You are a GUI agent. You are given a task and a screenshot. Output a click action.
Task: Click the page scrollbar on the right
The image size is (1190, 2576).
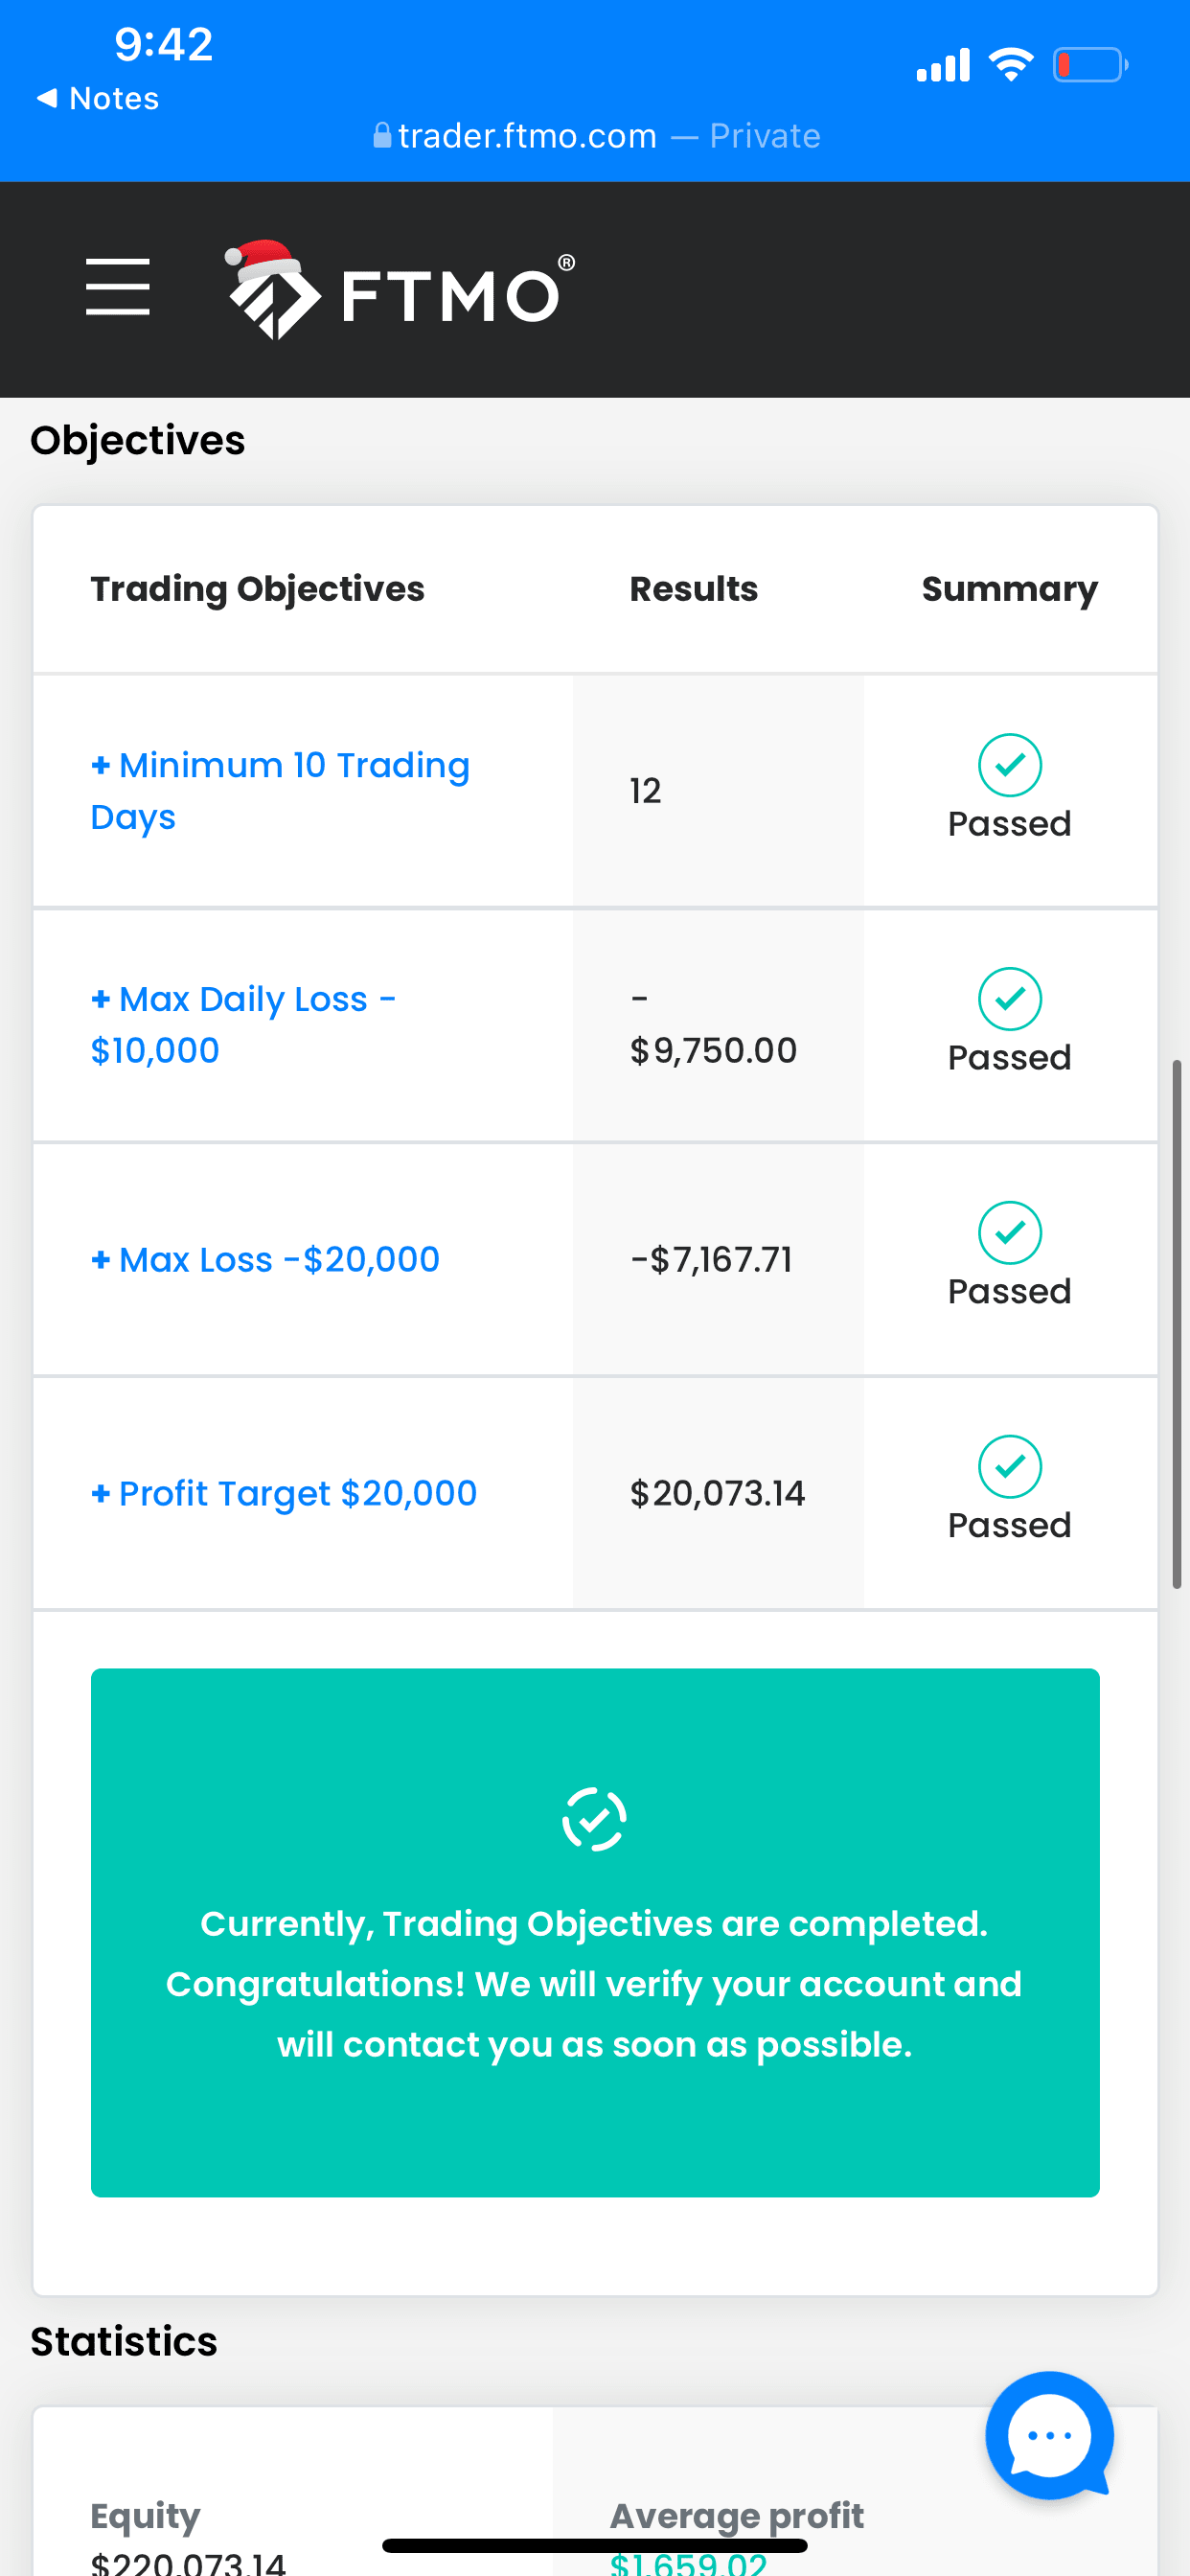[1177, 1324]
